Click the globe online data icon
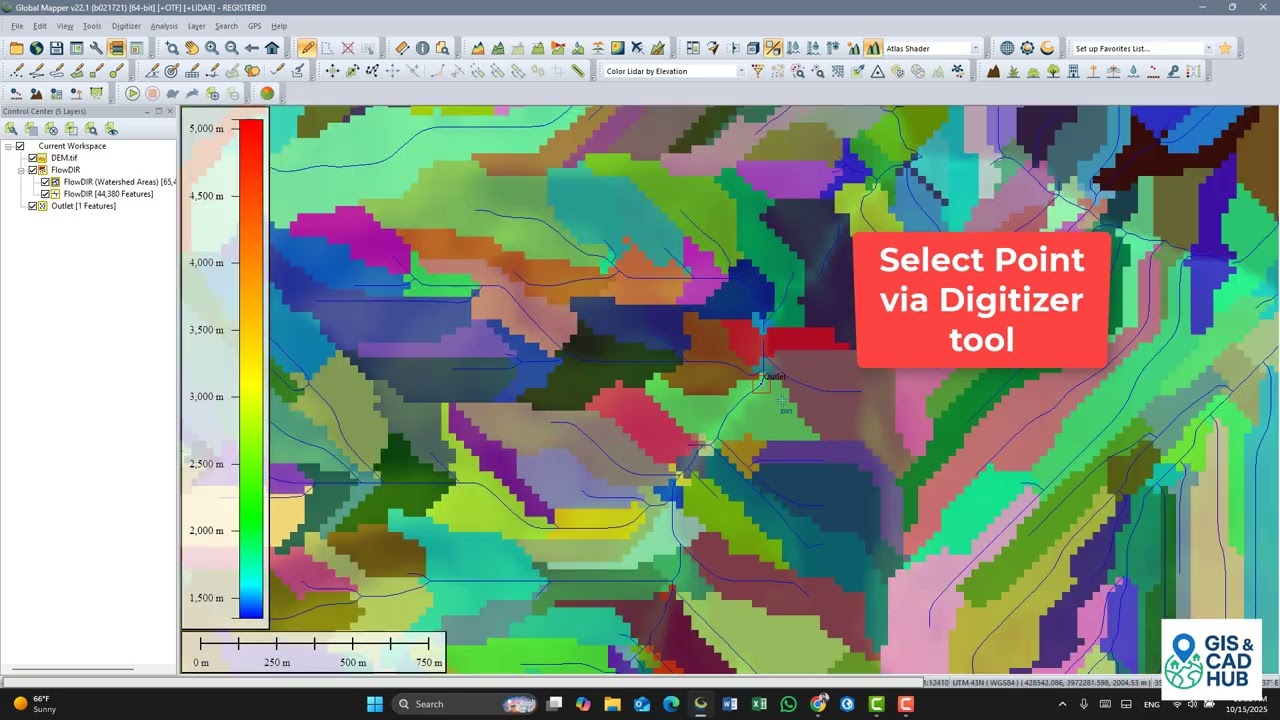The height and width of the screenshot is (720, 1280). click(37, 48)
